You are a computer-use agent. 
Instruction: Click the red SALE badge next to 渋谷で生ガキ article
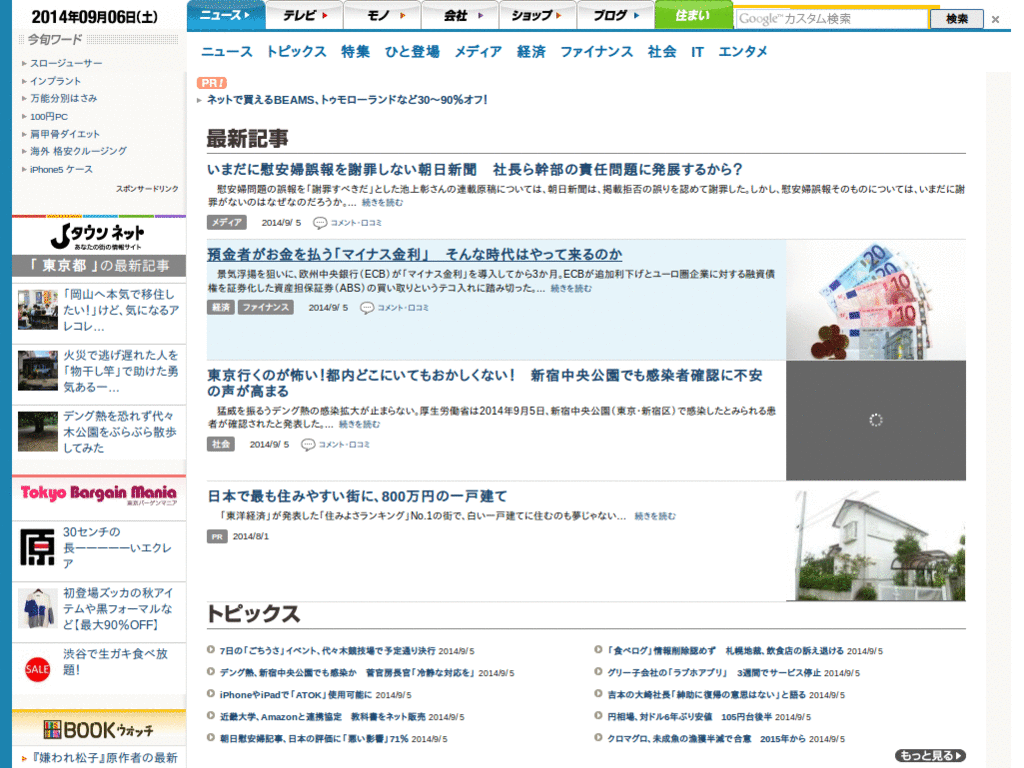coord(36,670)
